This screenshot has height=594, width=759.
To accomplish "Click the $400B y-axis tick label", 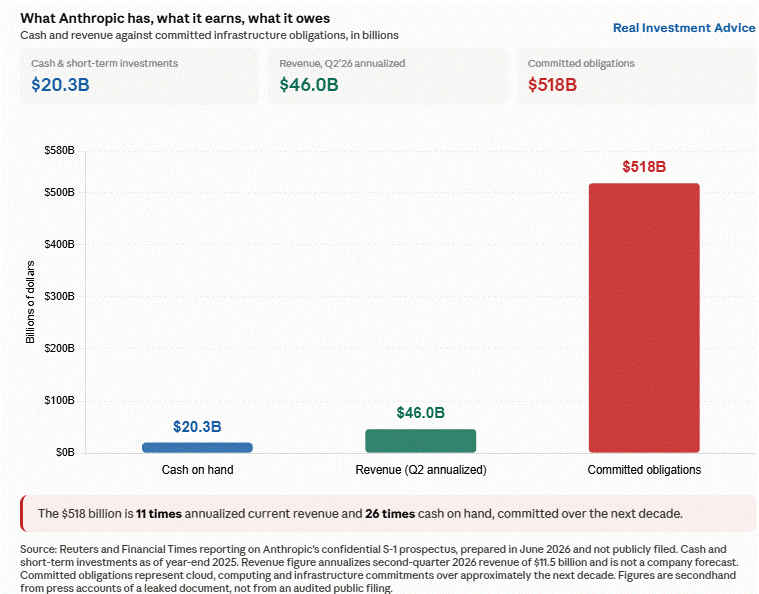I will 60,244.
